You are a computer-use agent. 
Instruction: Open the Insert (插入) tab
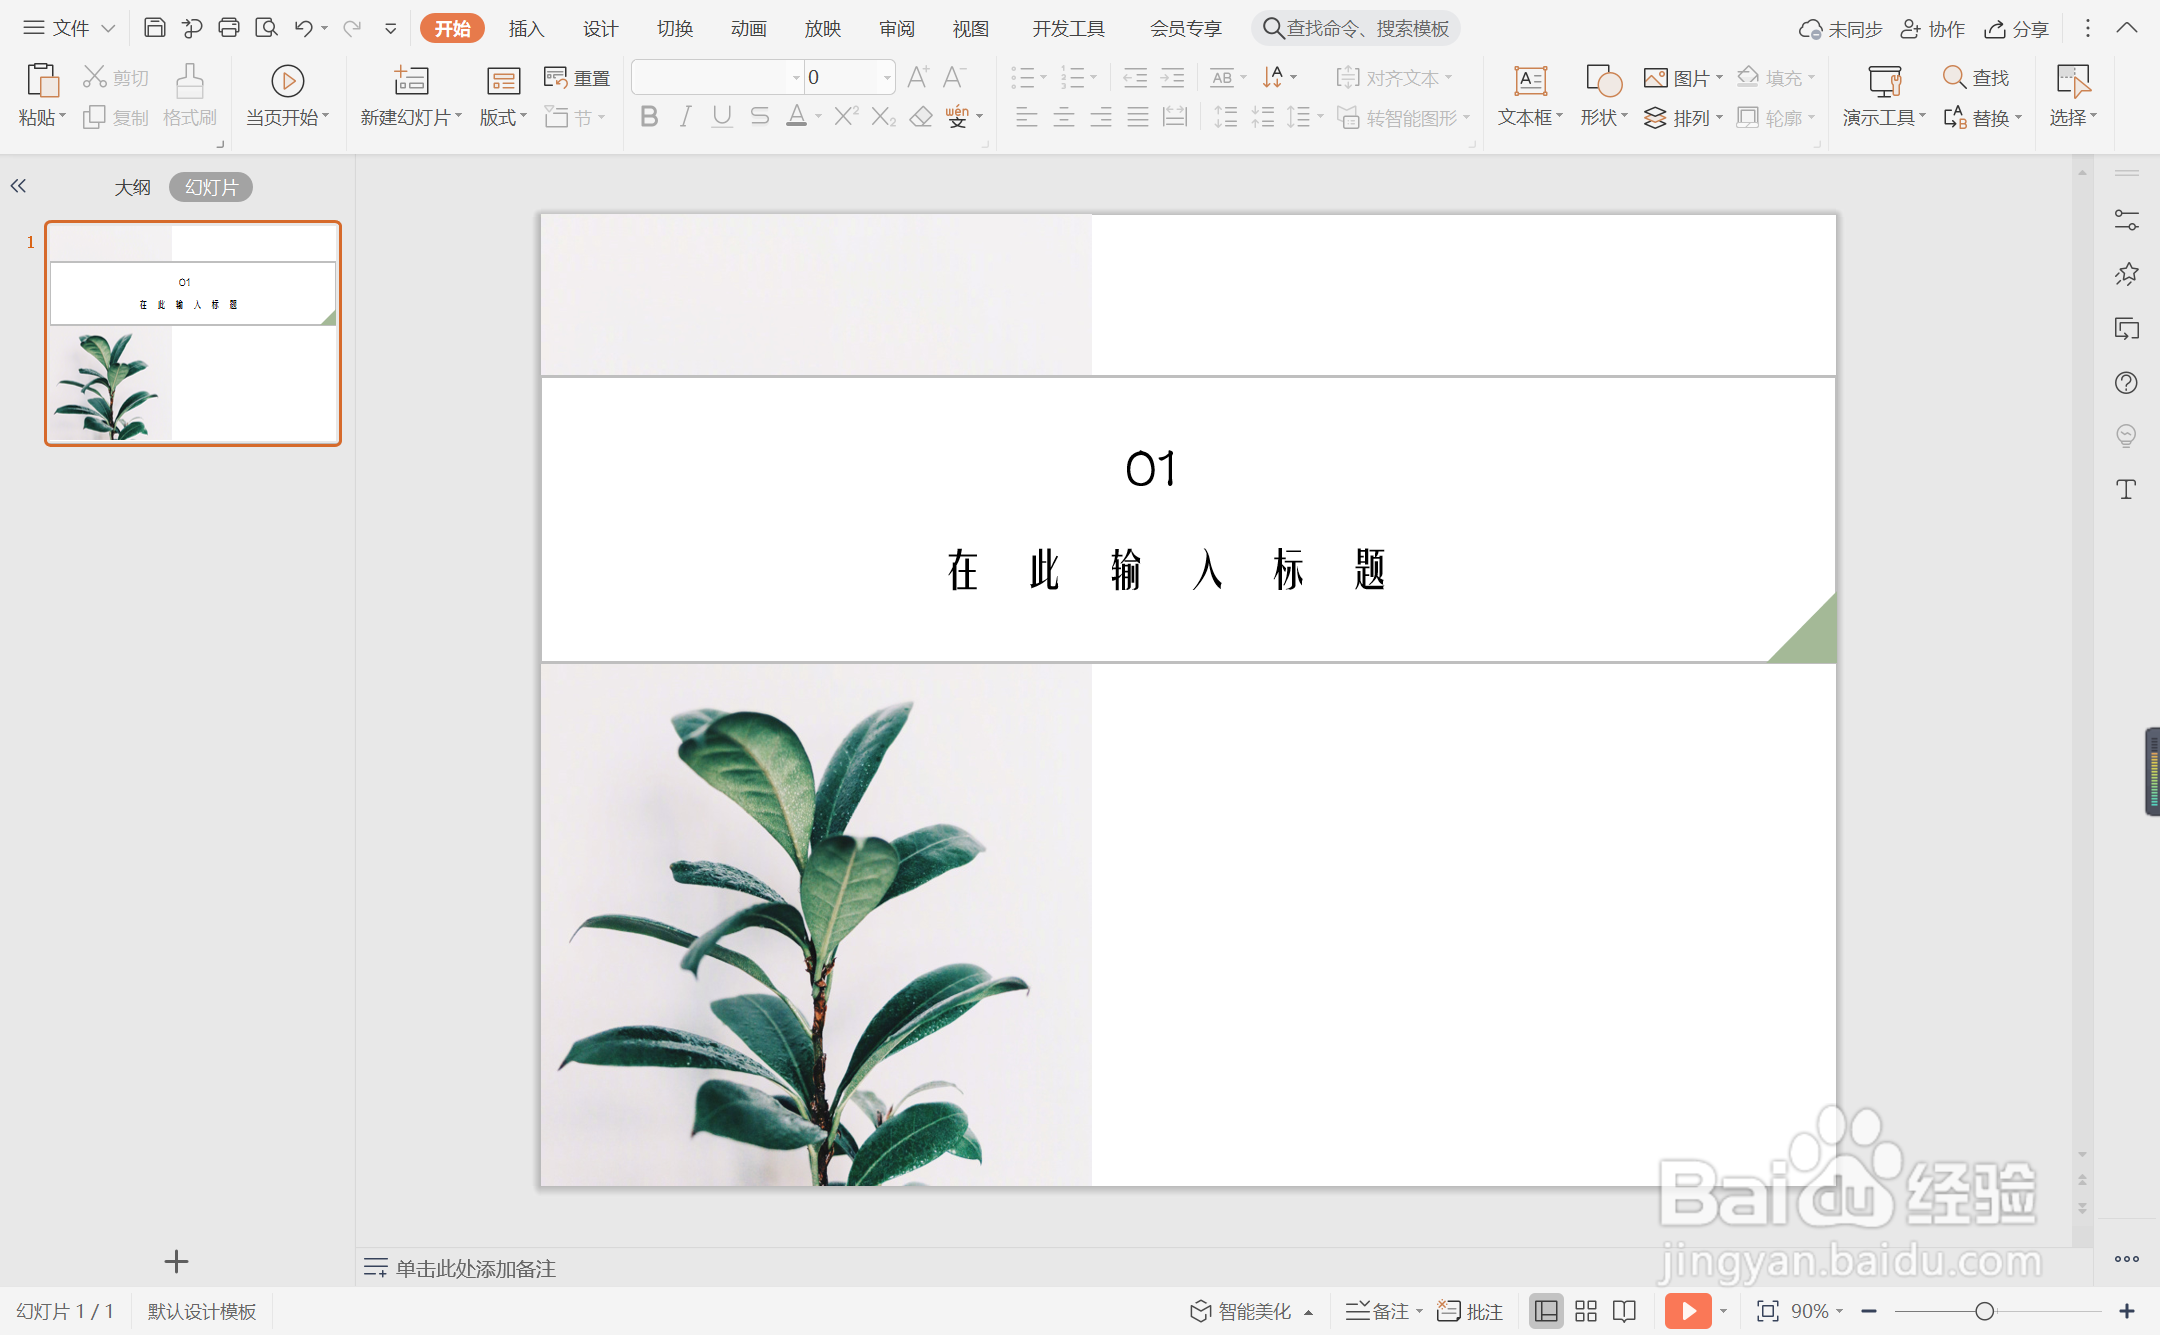pos(526,28)
